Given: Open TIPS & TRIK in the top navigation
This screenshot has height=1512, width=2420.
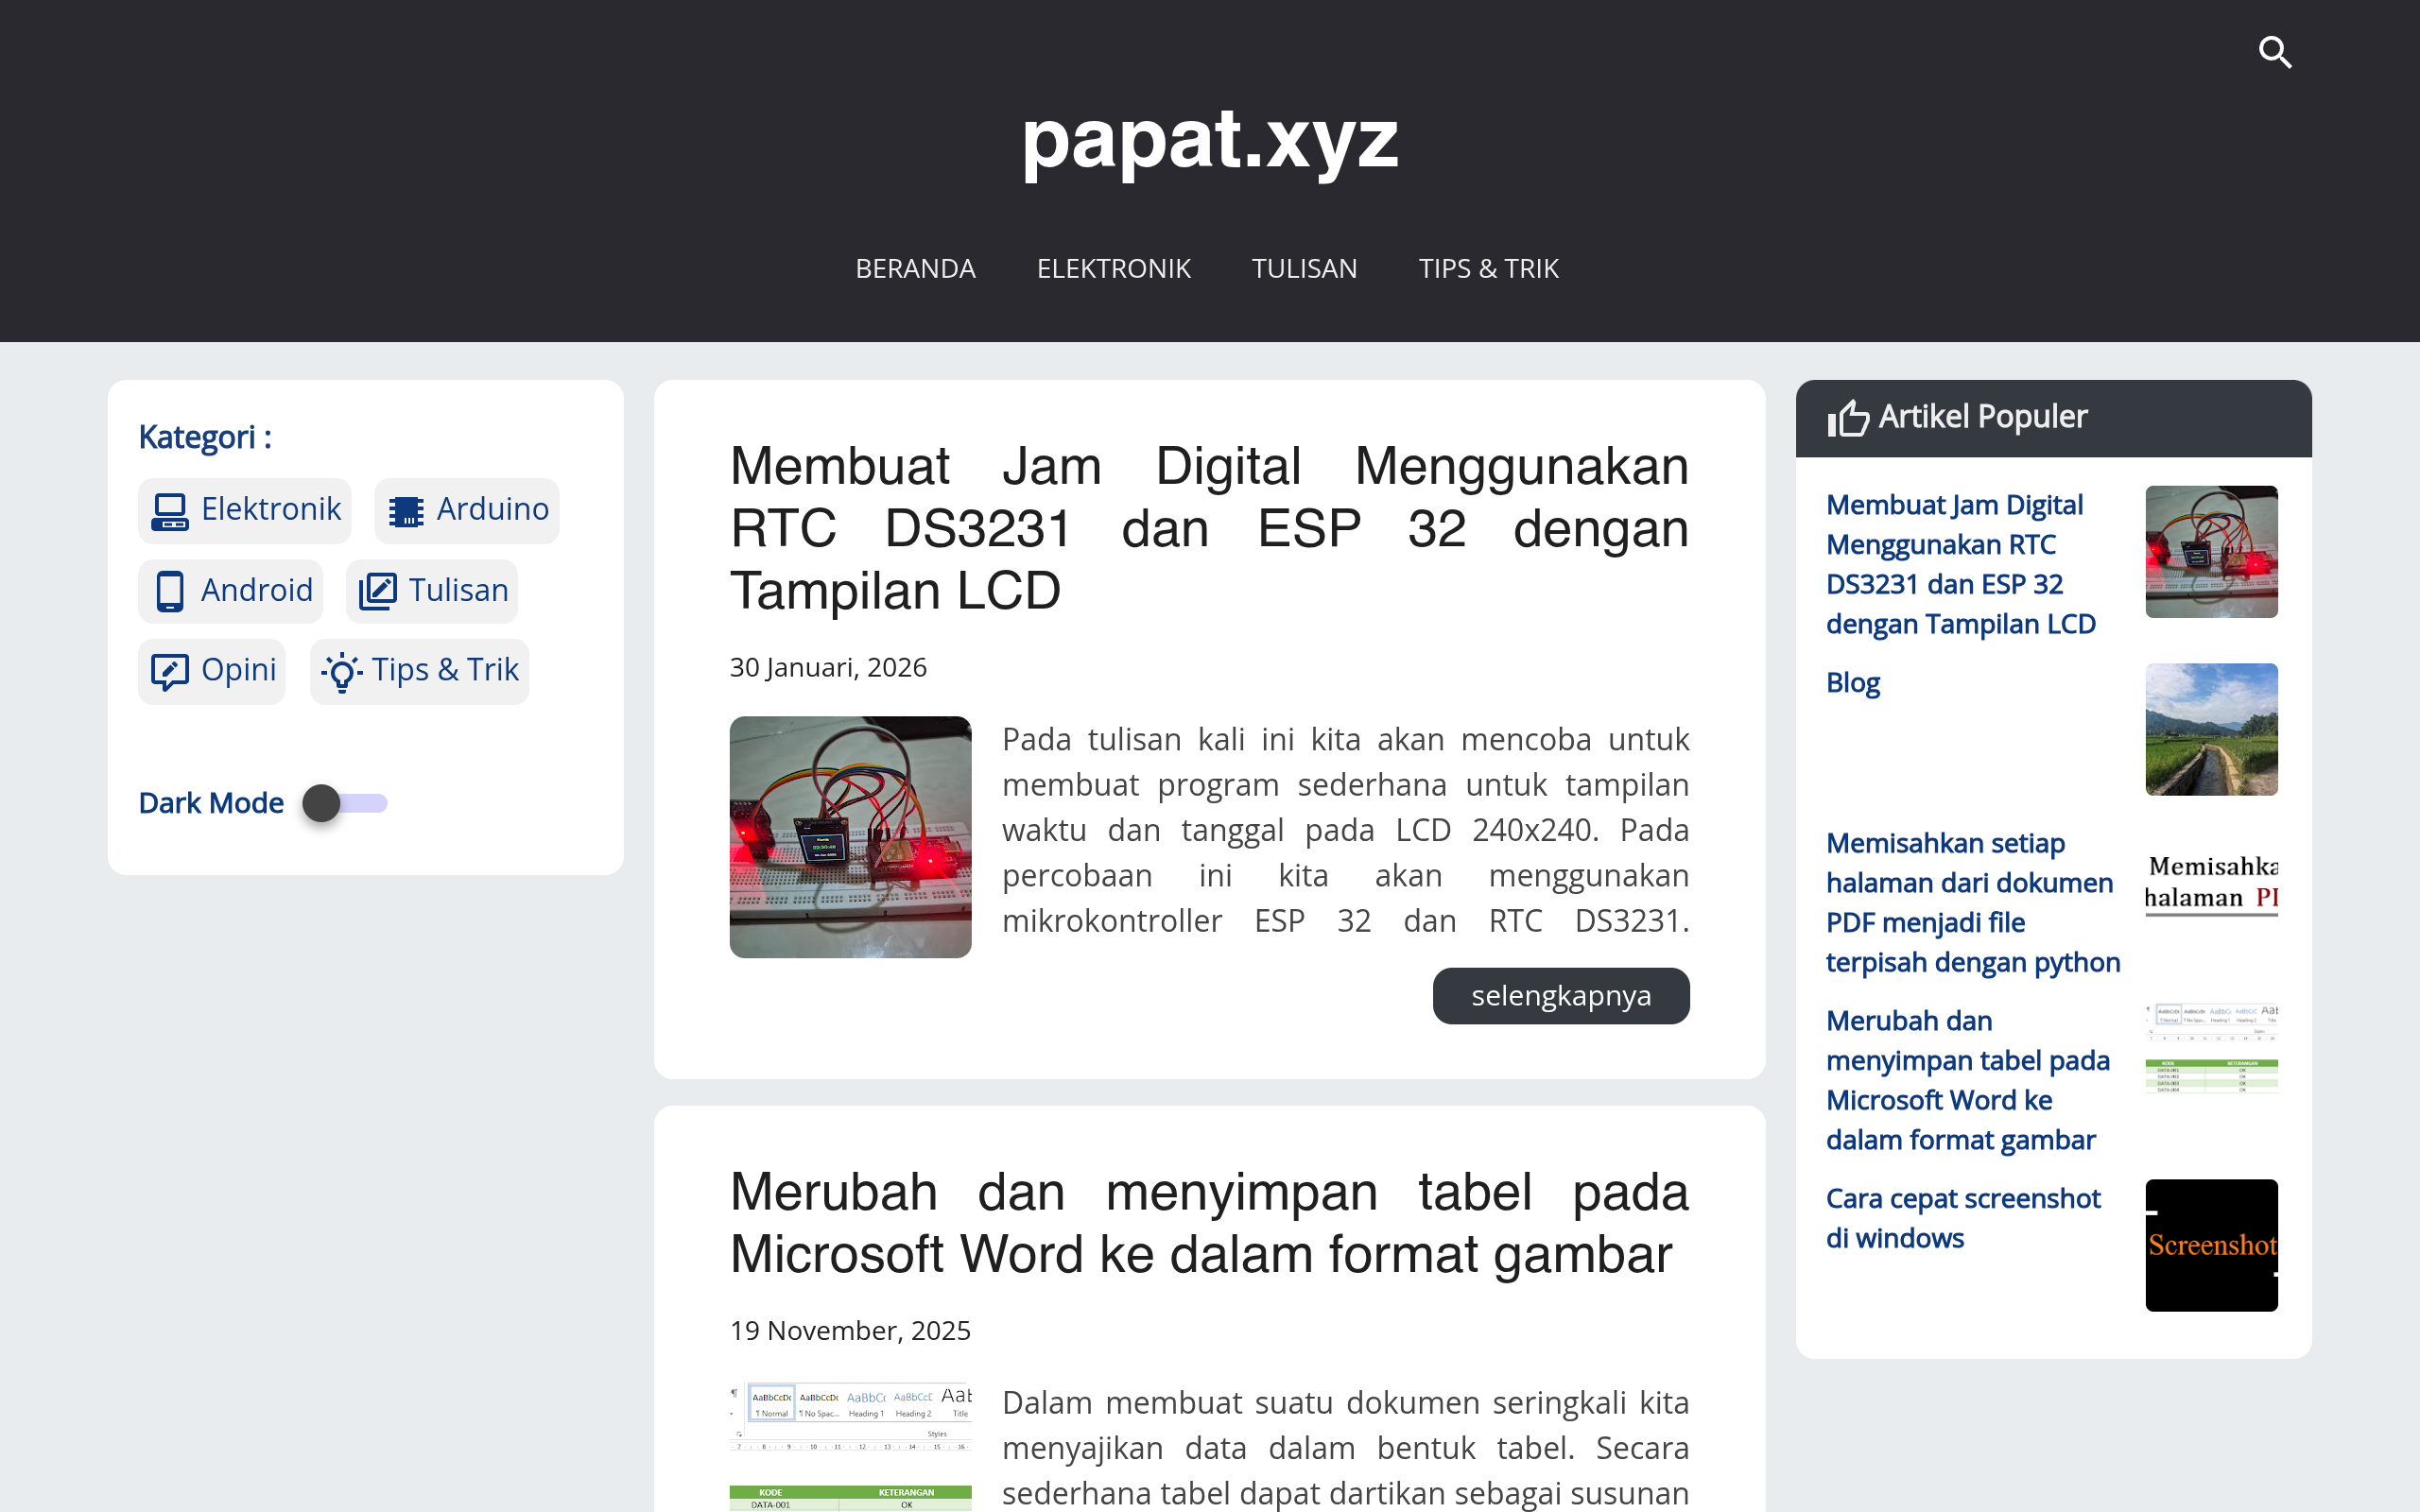Looking at the screenshot, I should (1488, 268).
